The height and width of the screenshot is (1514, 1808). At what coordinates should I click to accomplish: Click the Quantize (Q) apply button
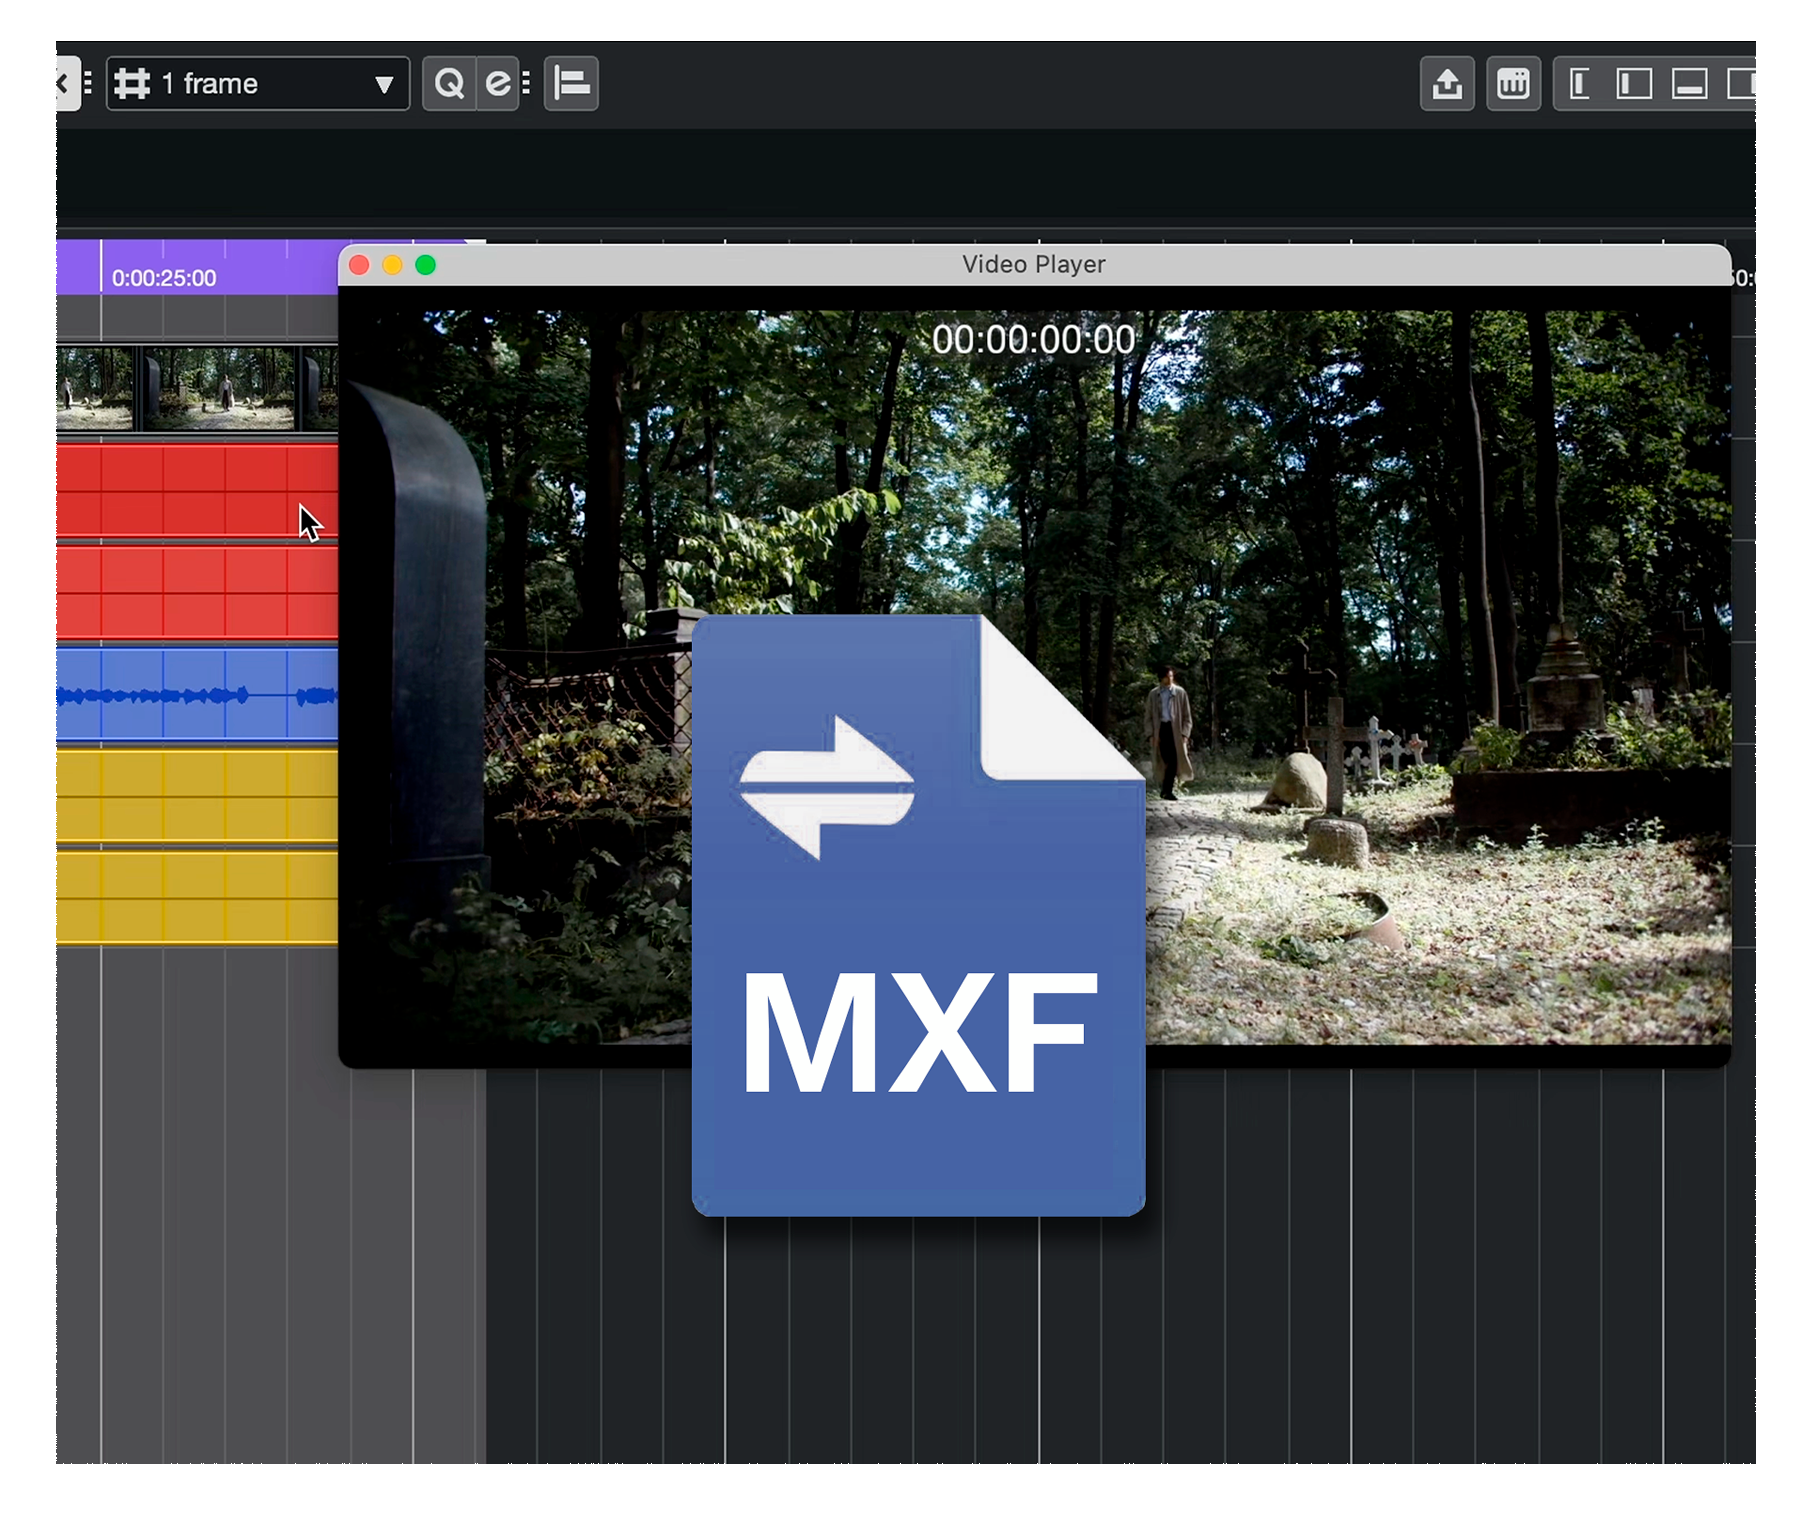click(x=449, y=84)
